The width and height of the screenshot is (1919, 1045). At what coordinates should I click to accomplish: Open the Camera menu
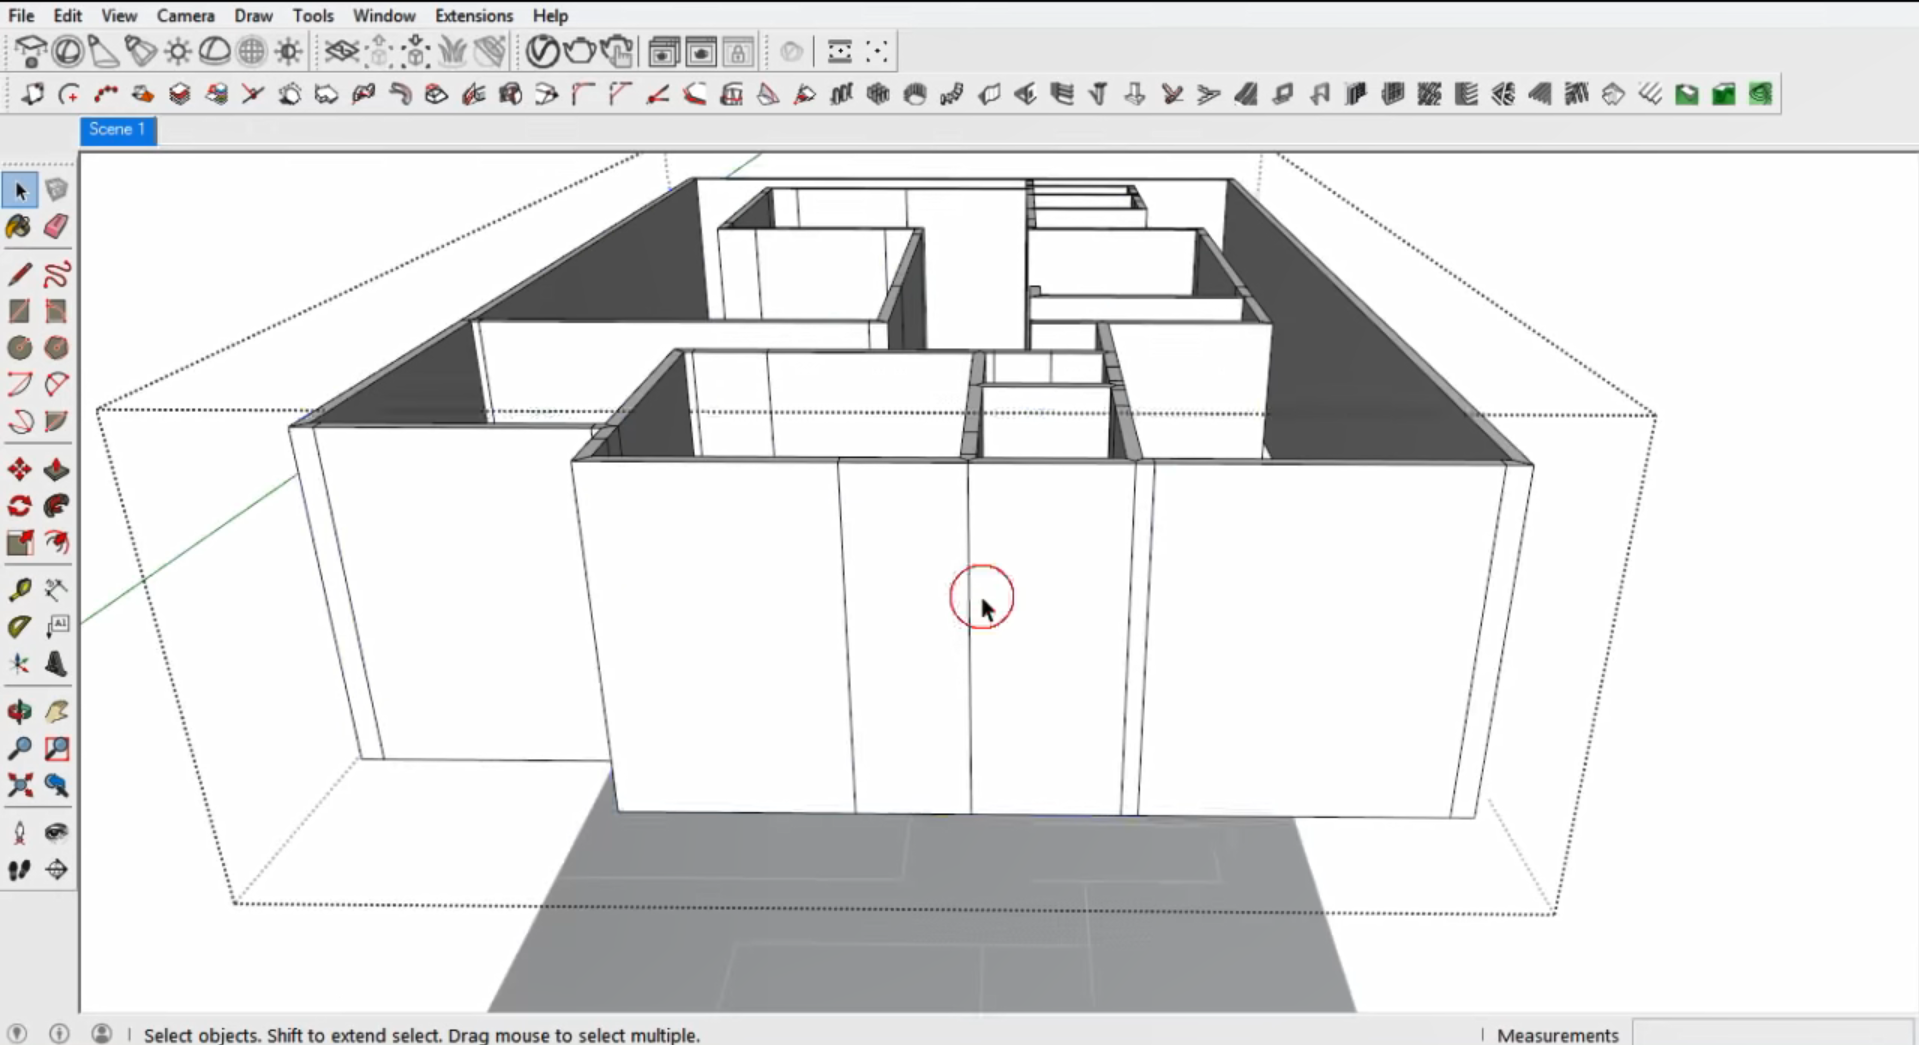pyautogui.click(x=185, y=16)
